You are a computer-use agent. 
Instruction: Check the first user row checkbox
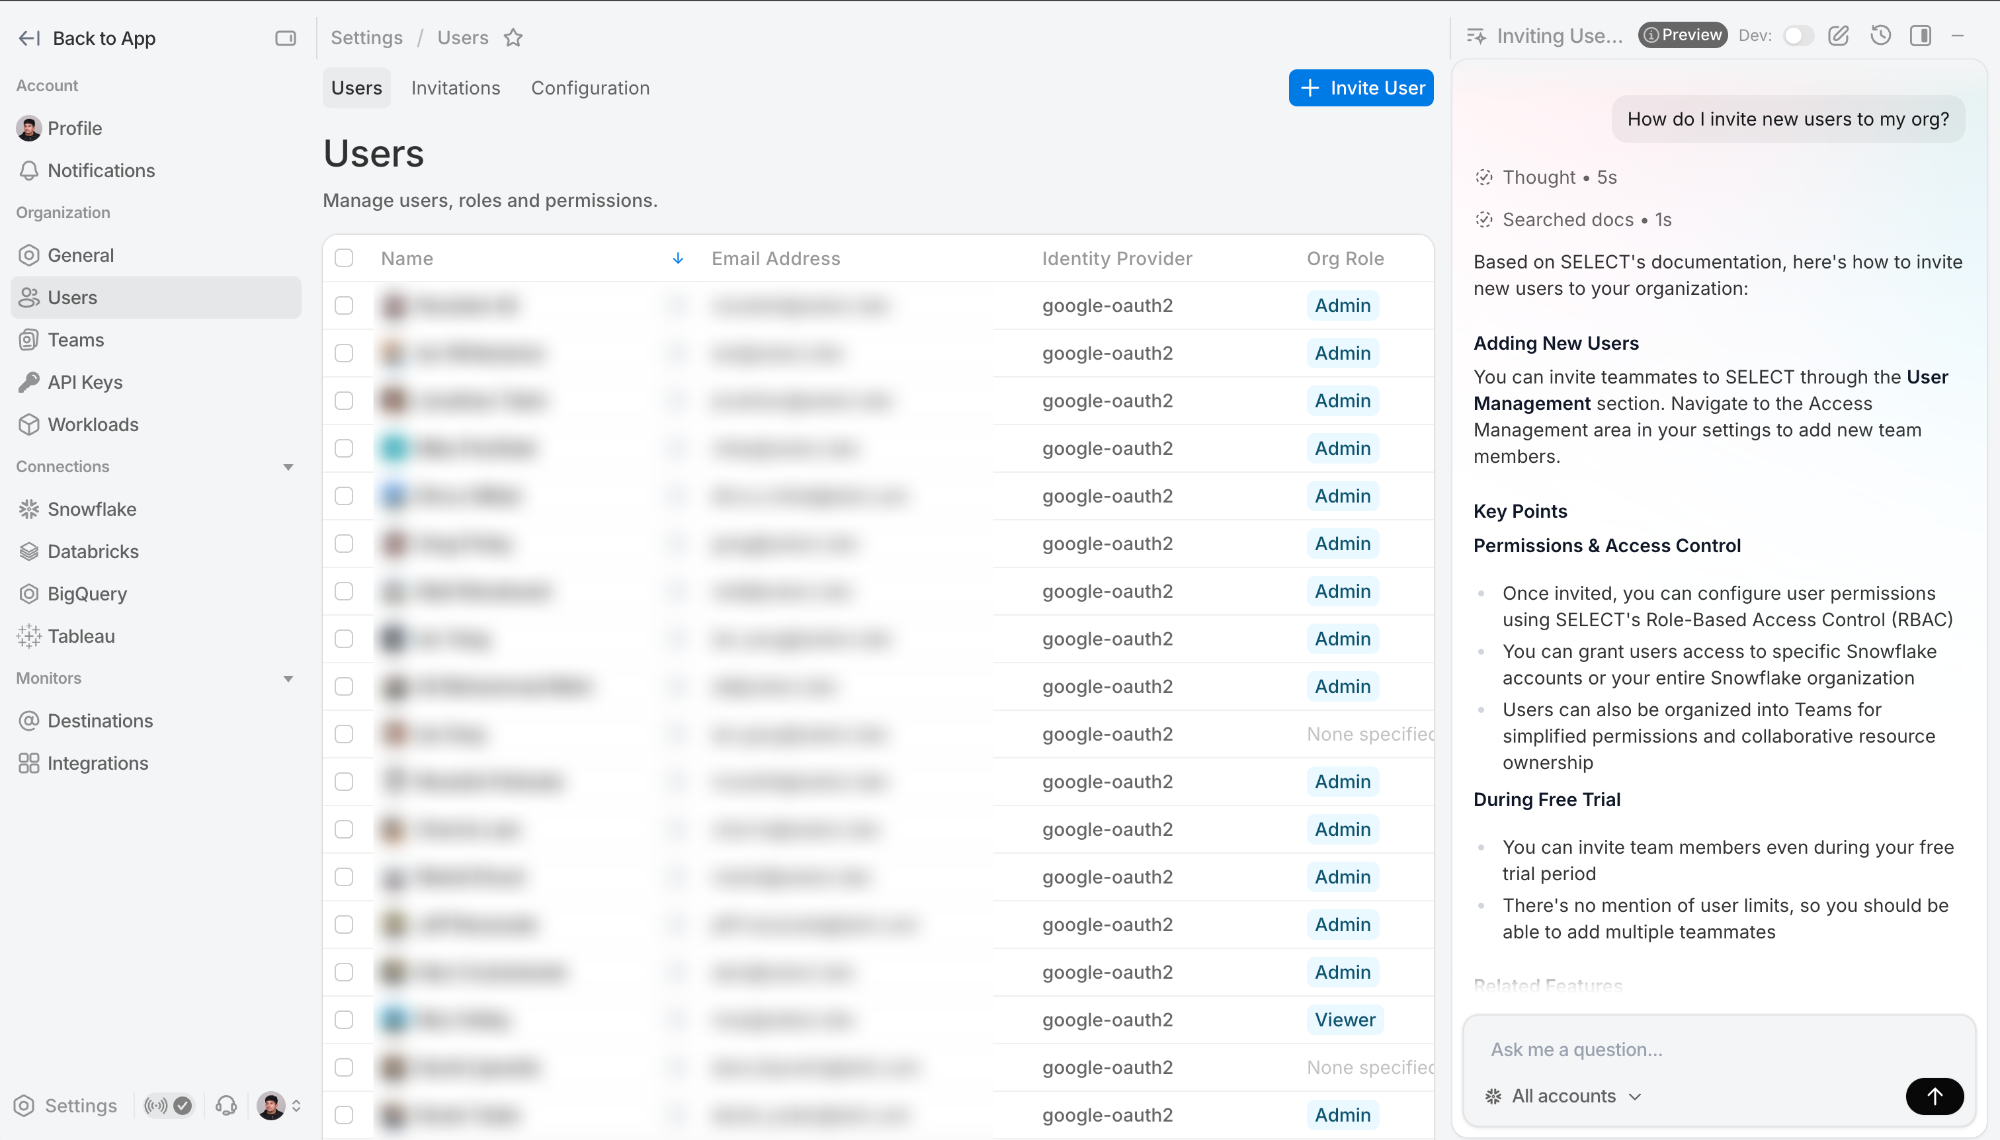tap(344, 306)
